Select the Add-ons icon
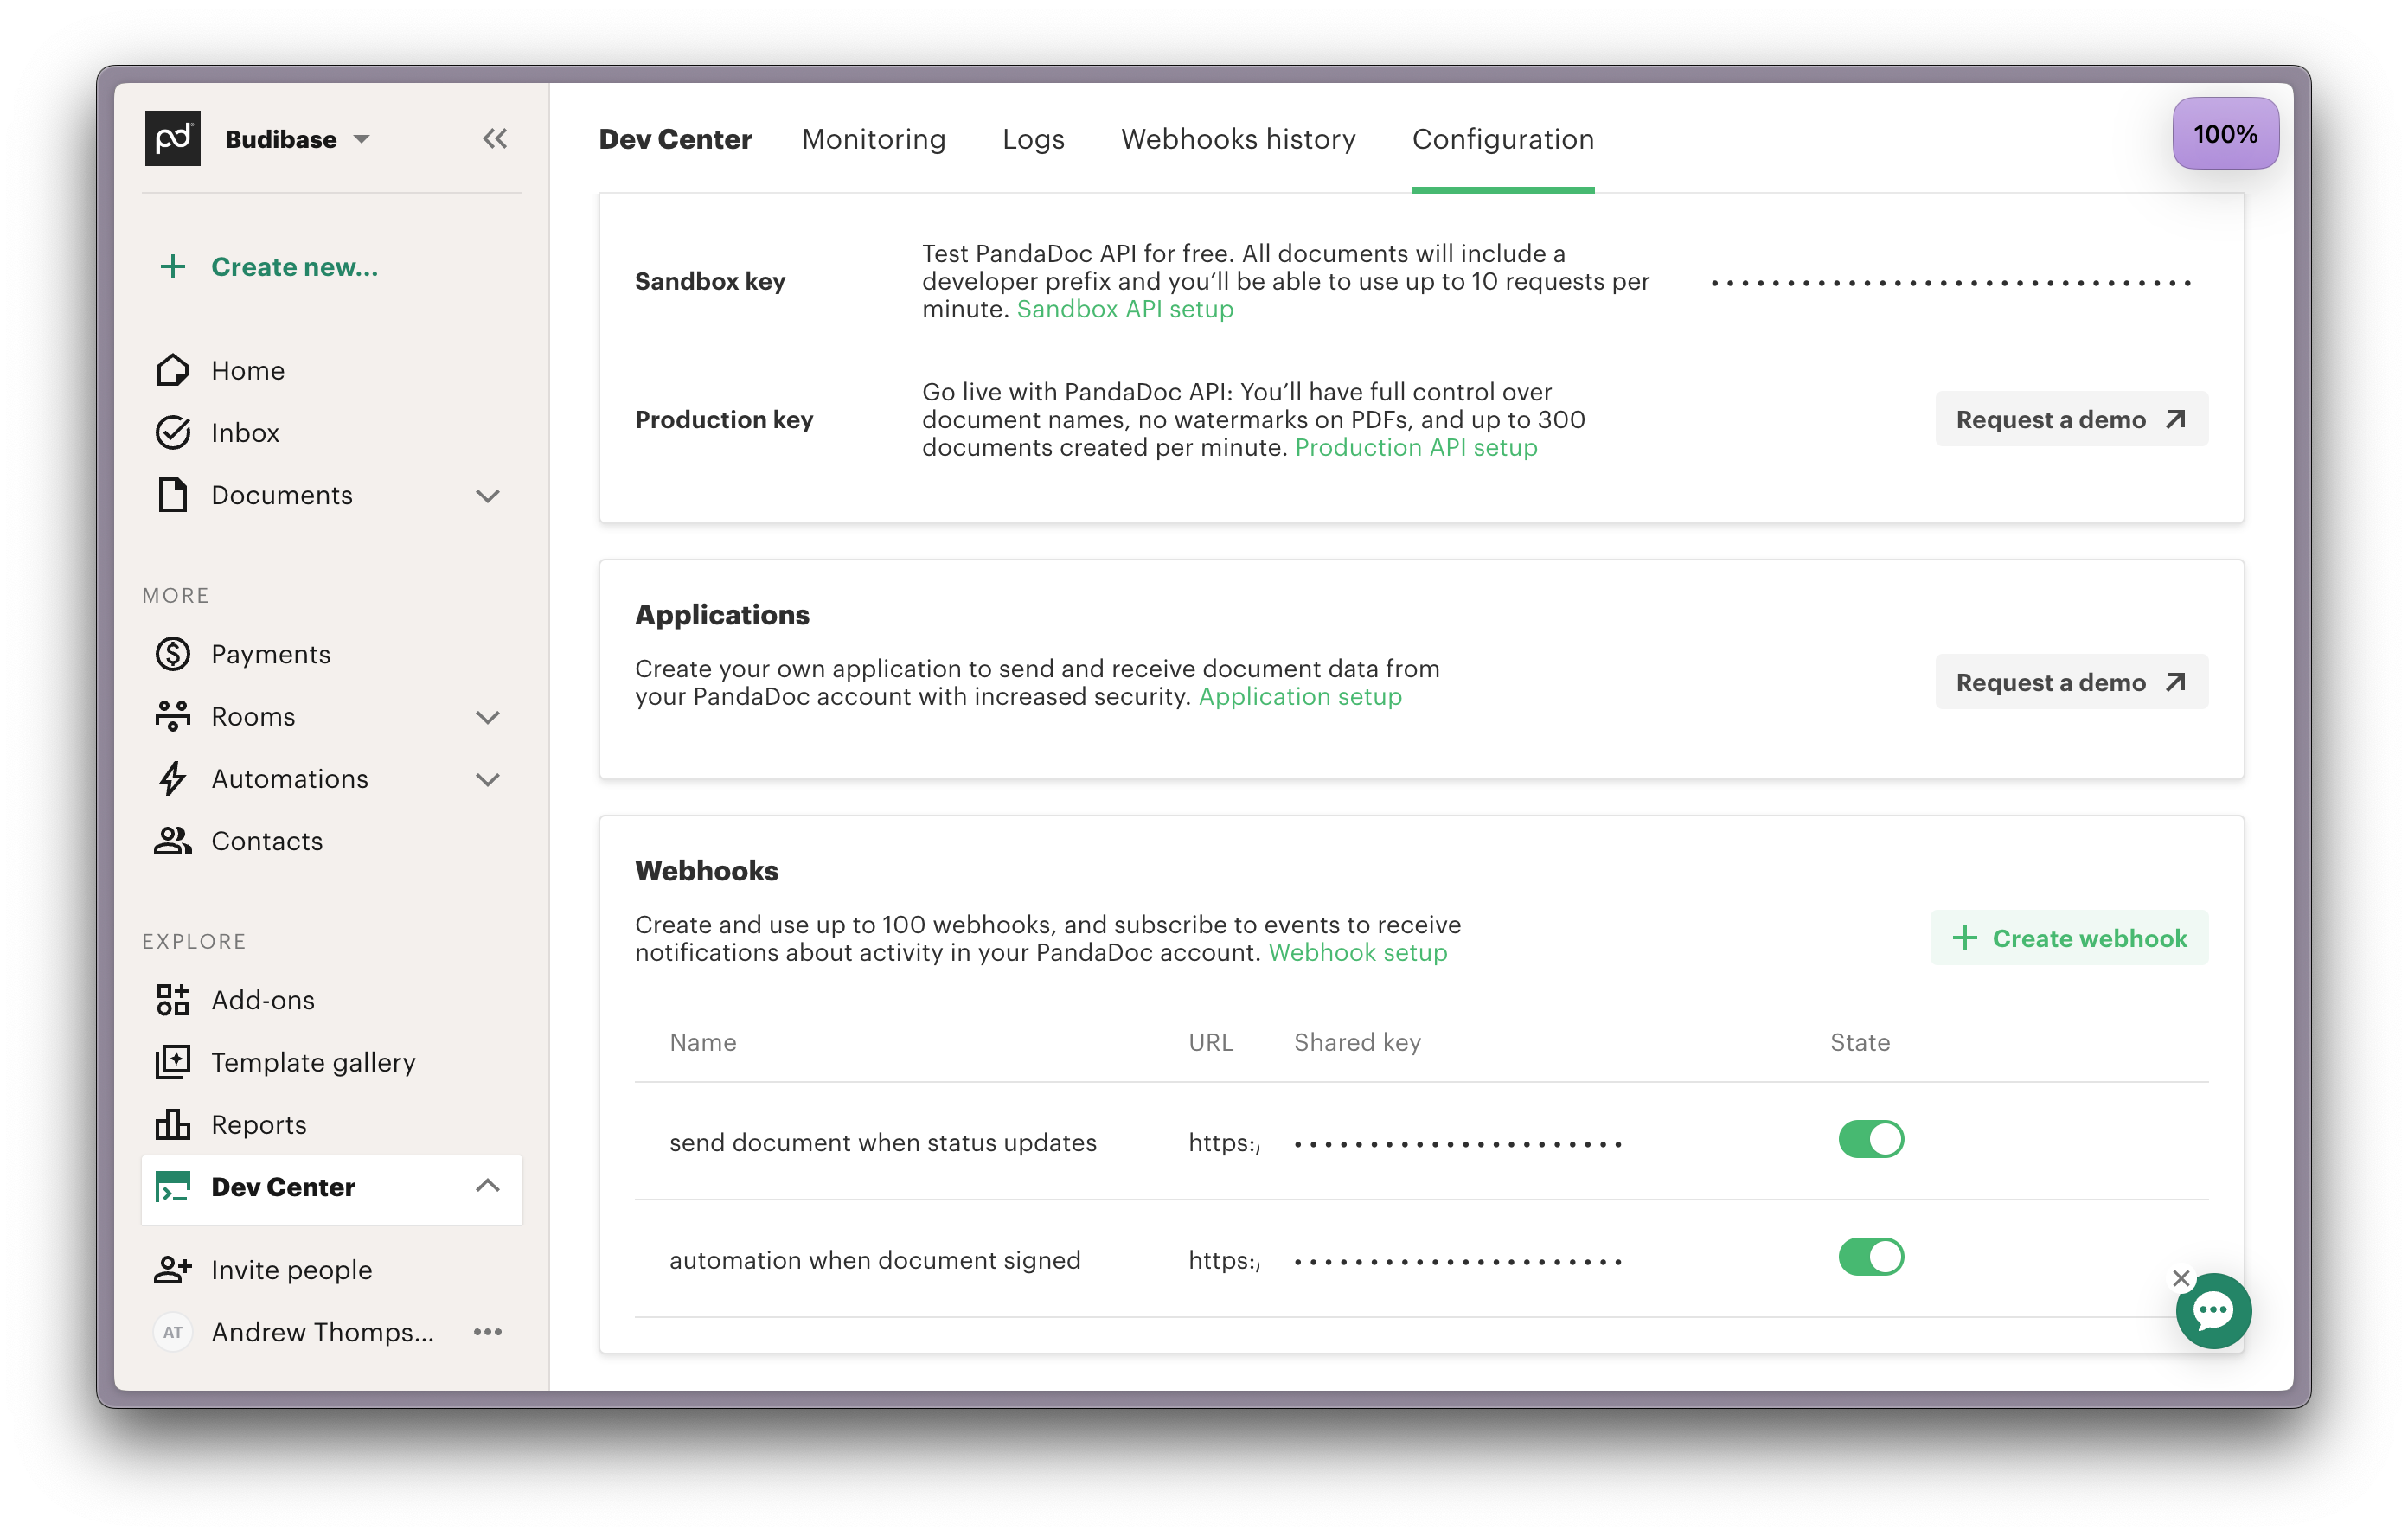This screenshot has width=2408, height=1536. coord(173,999)
